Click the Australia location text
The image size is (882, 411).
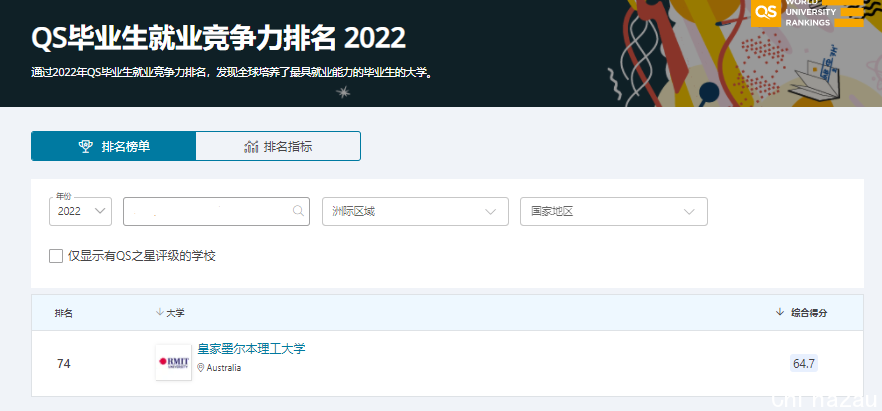tap(224, 368)
